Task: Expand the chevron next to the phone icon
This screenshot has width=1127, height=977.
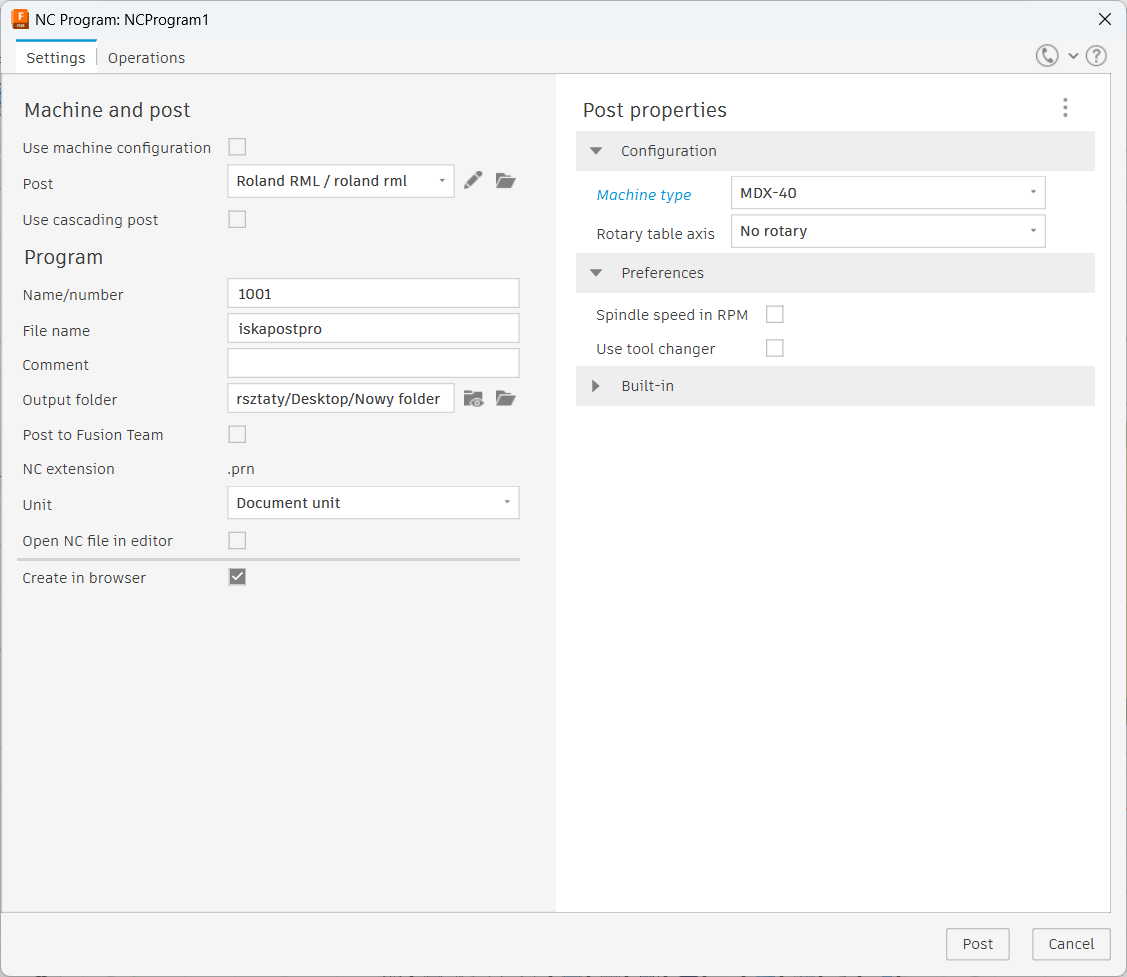Action: click(1073, 56)
